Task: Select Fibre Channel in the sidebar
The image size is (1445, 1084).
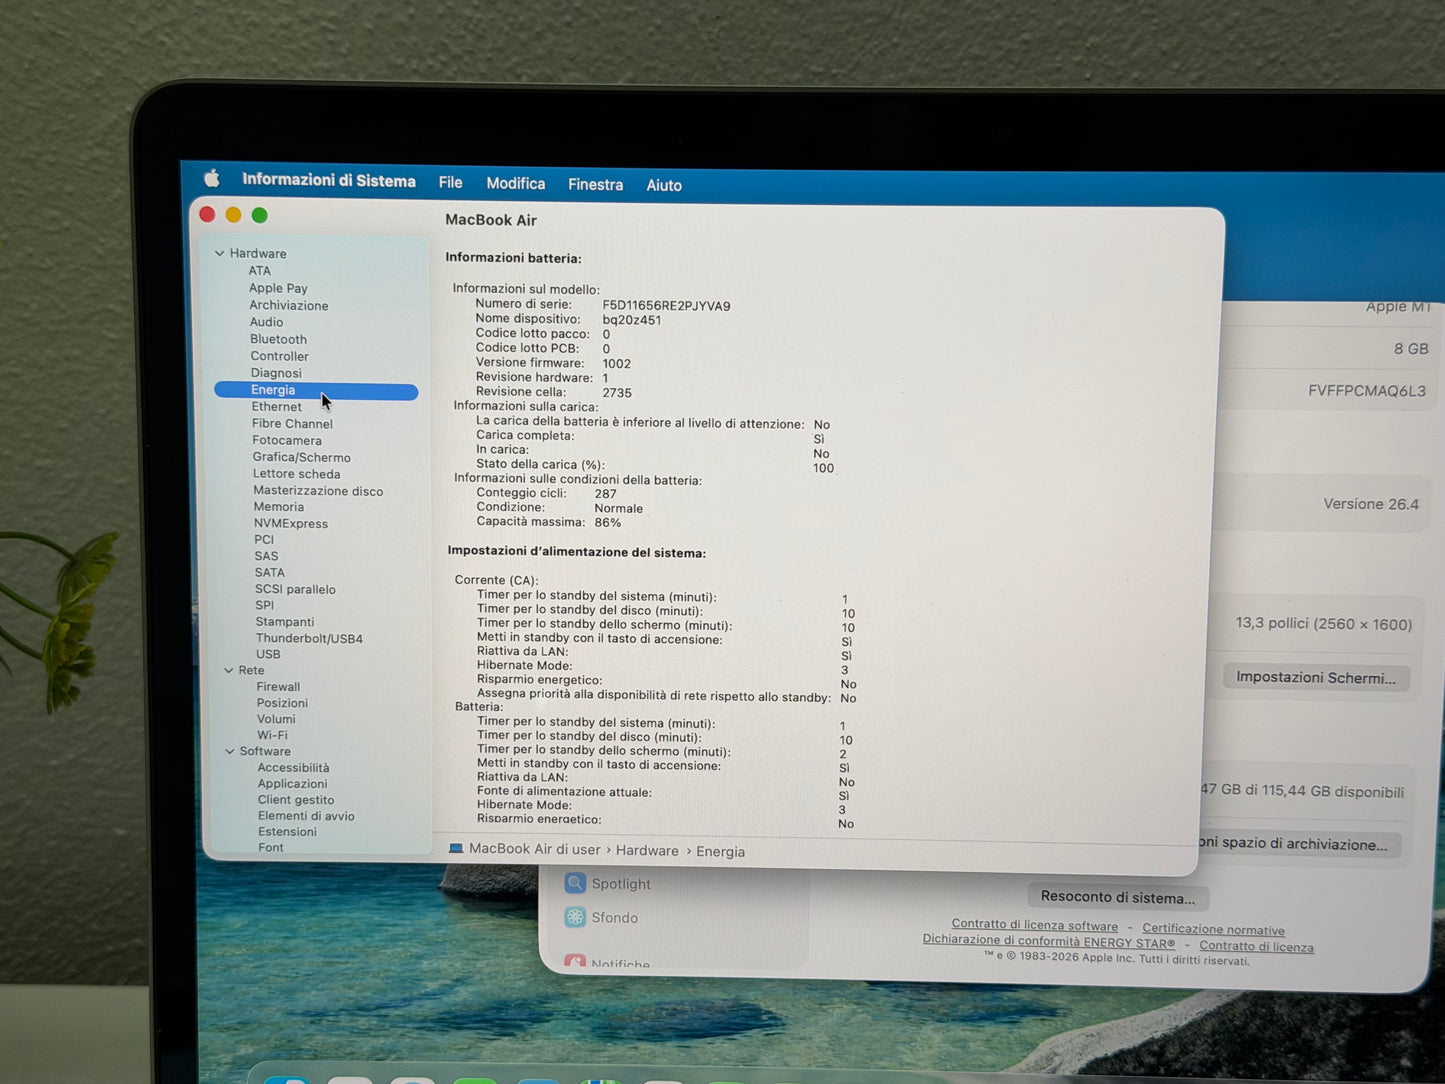Action: pos(292,424)
